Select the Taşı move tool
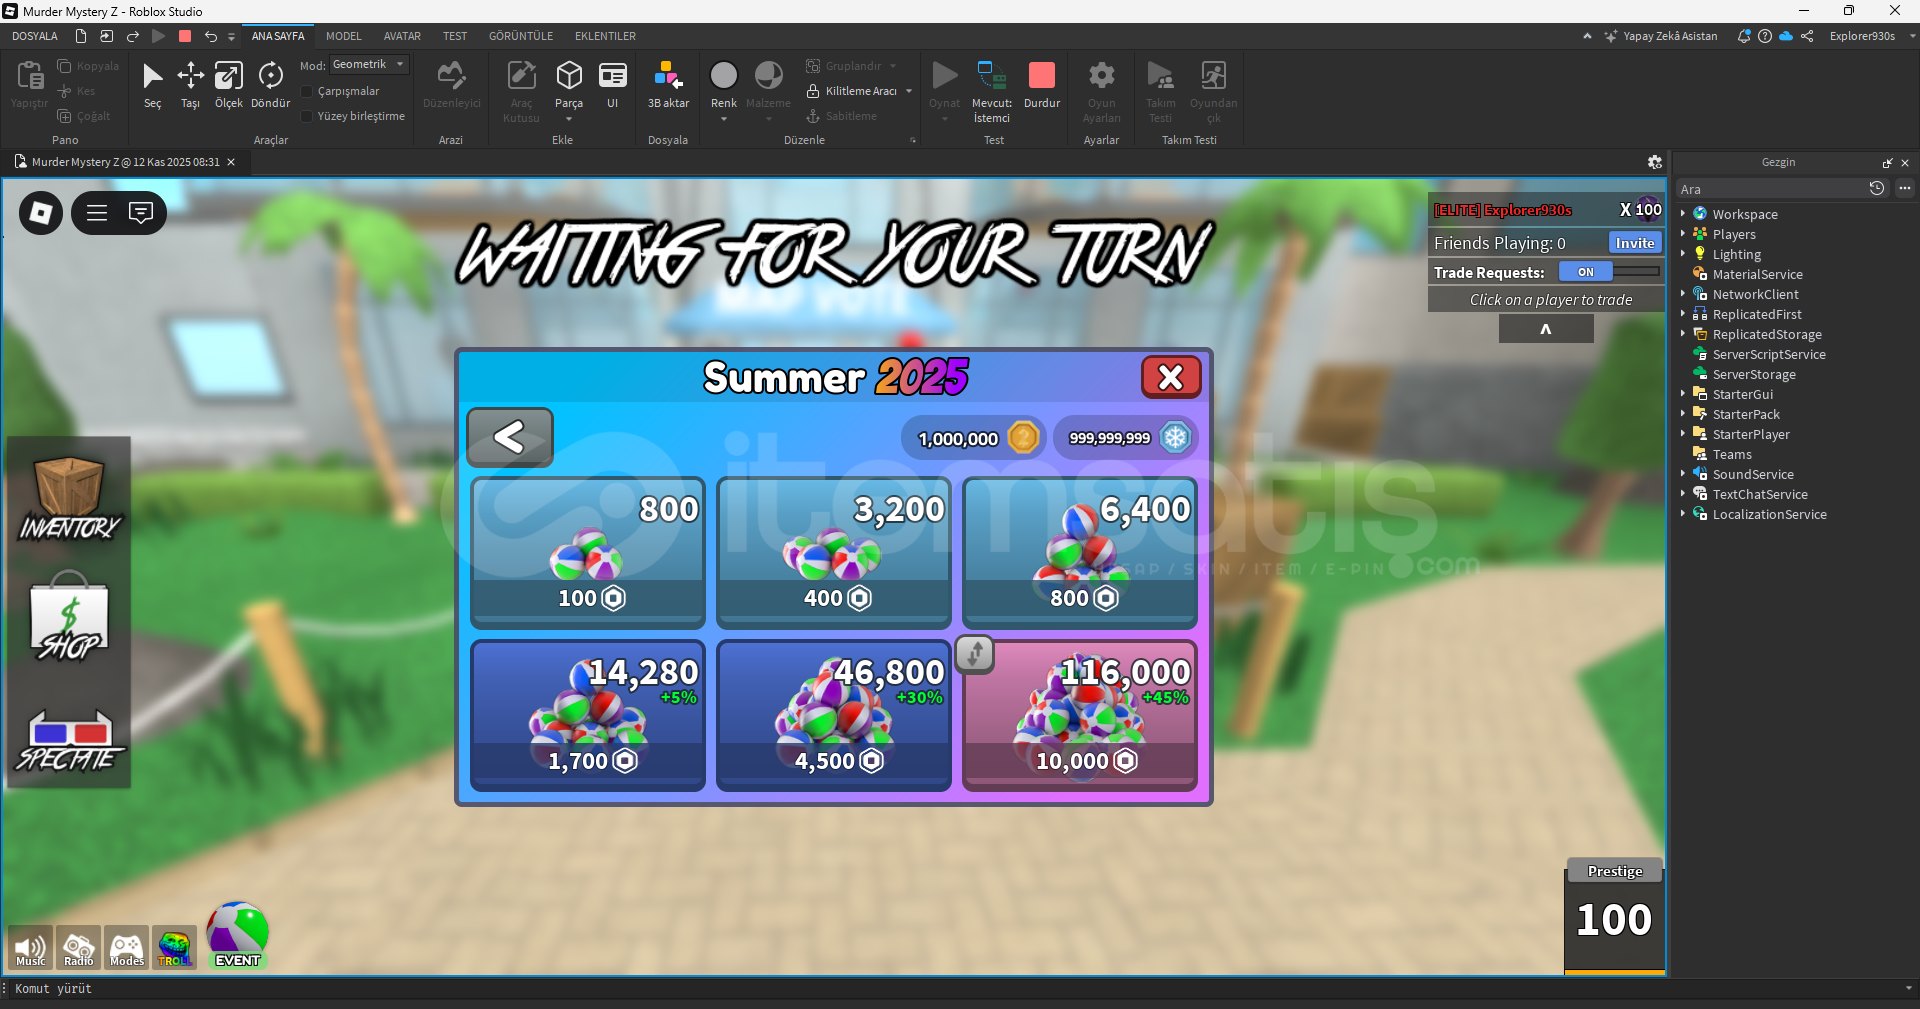Viewport: 1920px width, 1009px height. [x=190, y=85]
